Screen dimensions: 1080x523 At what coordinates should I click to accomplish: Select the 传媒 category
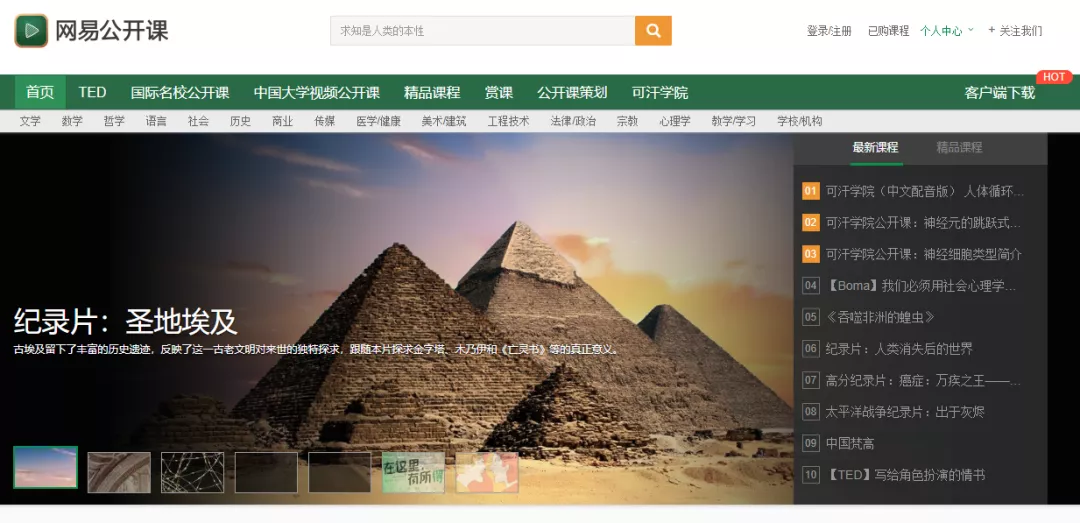tap(324, 121)
